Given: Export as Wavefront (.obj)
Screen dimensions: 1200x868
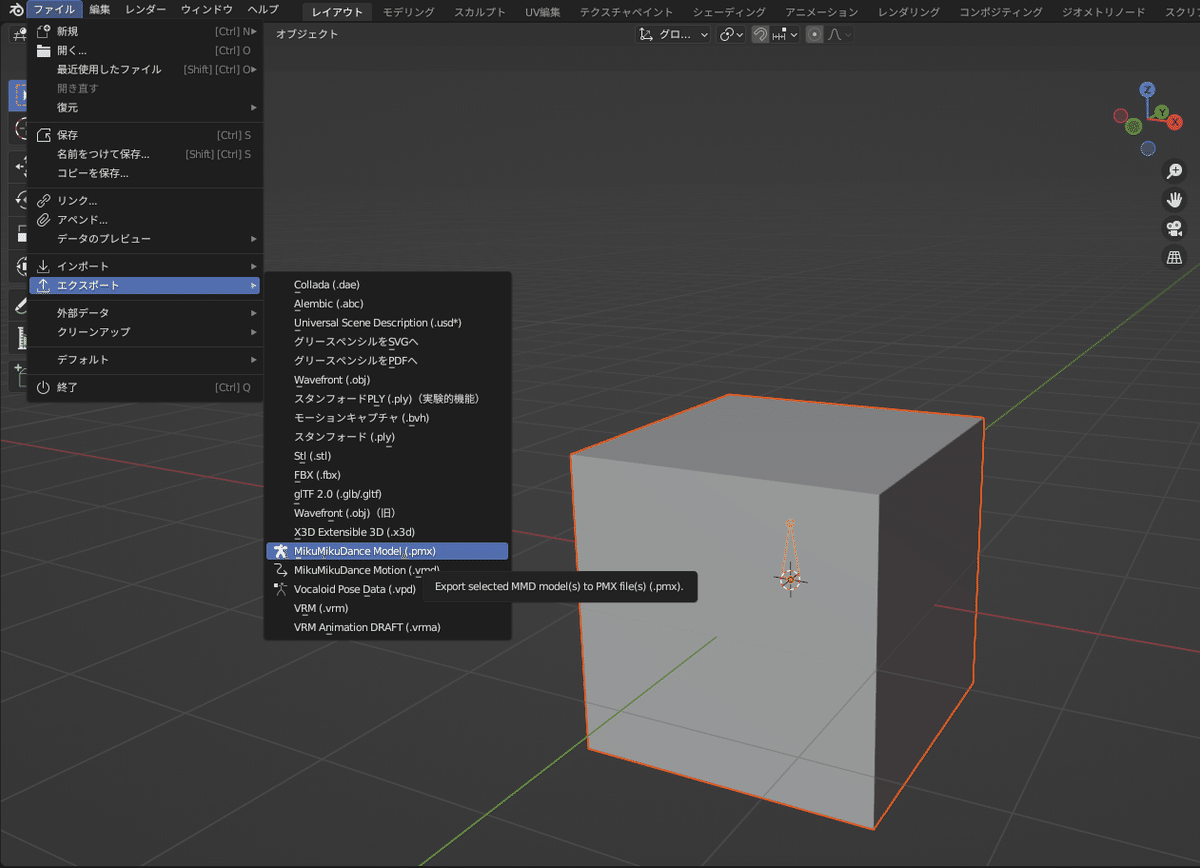Looking at the screenshot, I should (x=387, y=380).
